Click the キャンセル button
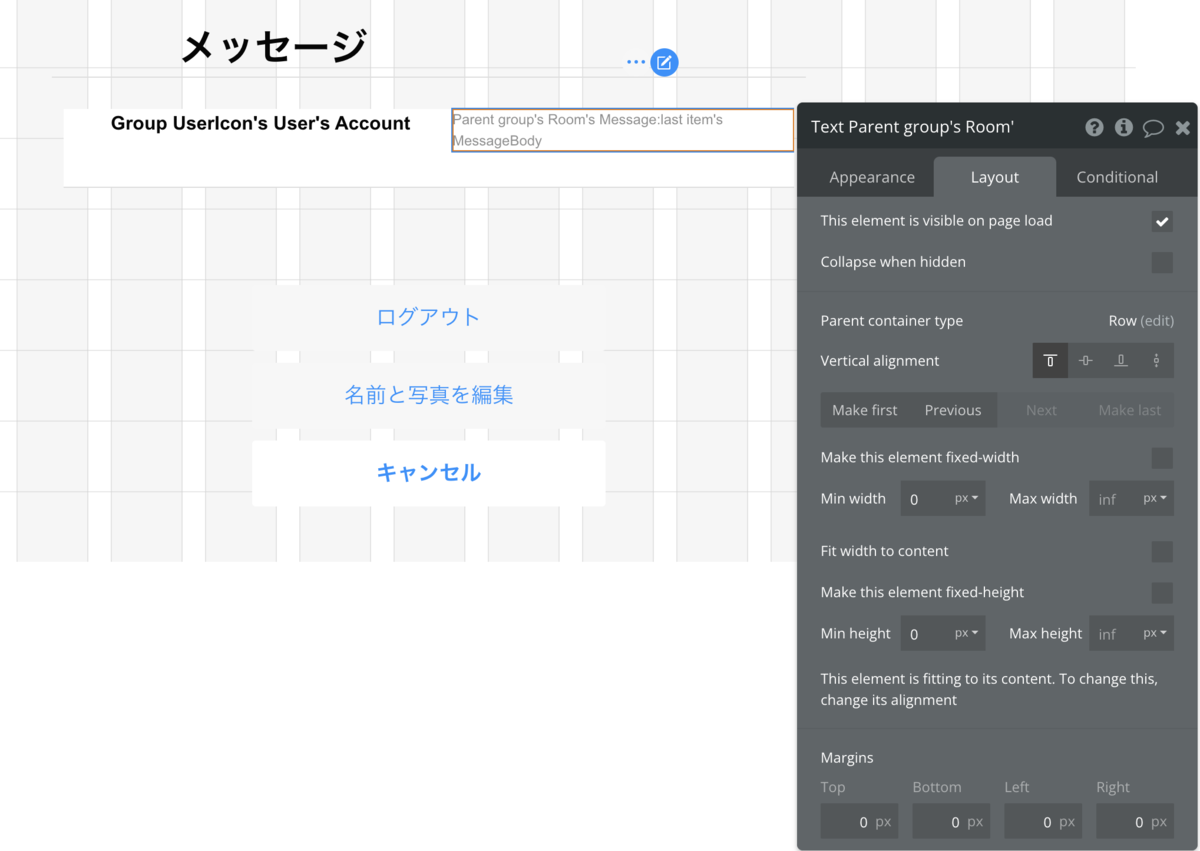The image size is (1200, 851). (429, 473)
